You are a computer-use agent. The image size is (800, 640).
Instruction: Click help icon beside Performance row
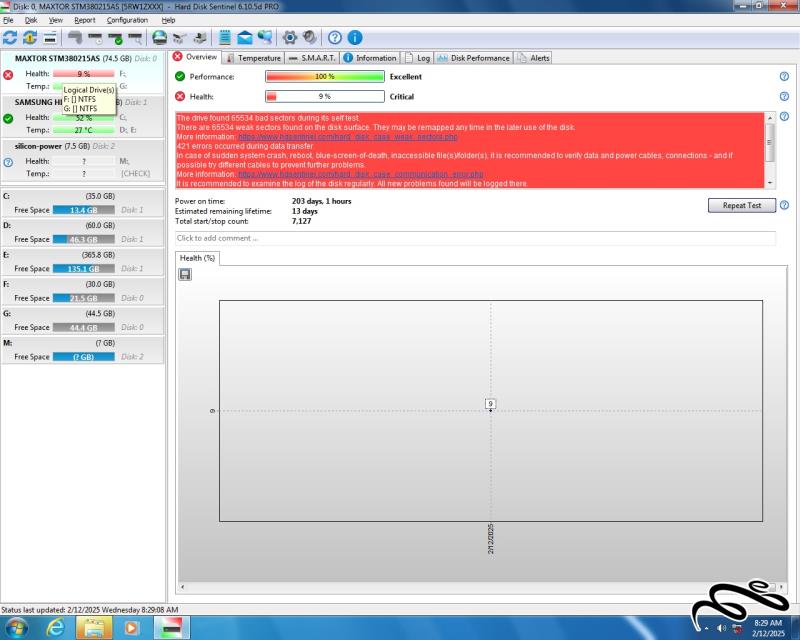[784, 77]
